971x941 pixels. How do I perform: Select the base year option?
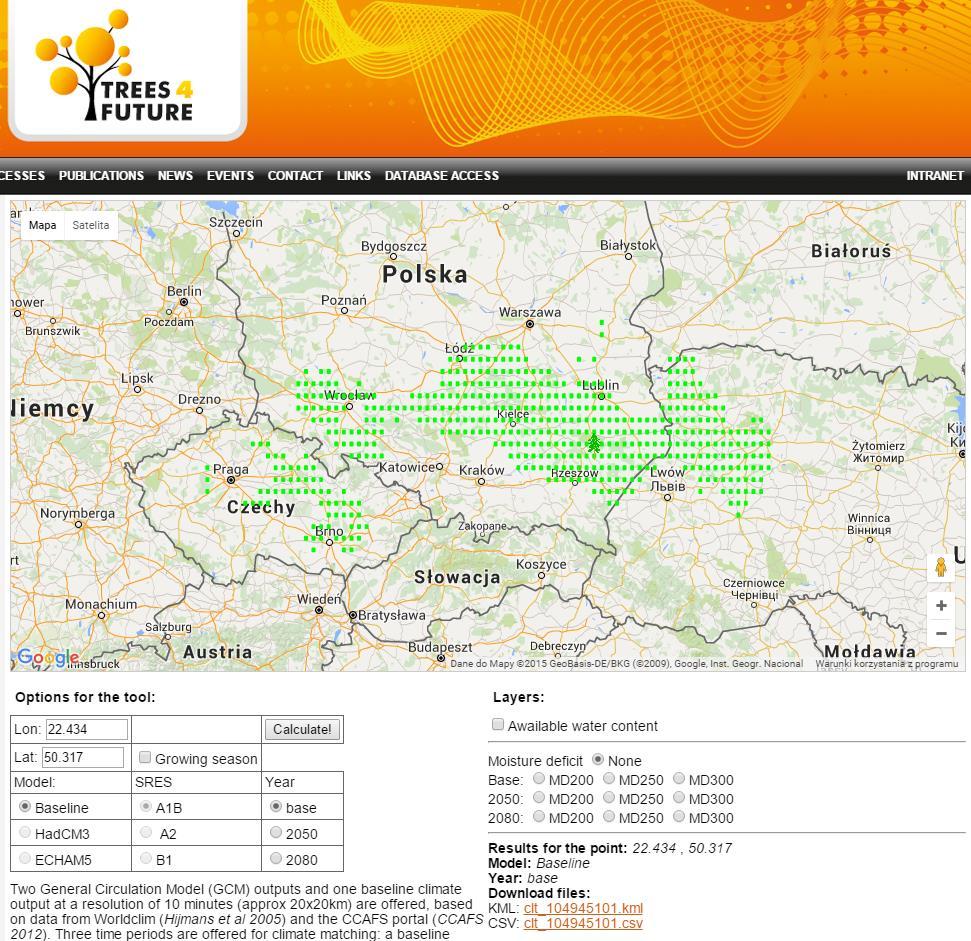(x=276, y=807)
